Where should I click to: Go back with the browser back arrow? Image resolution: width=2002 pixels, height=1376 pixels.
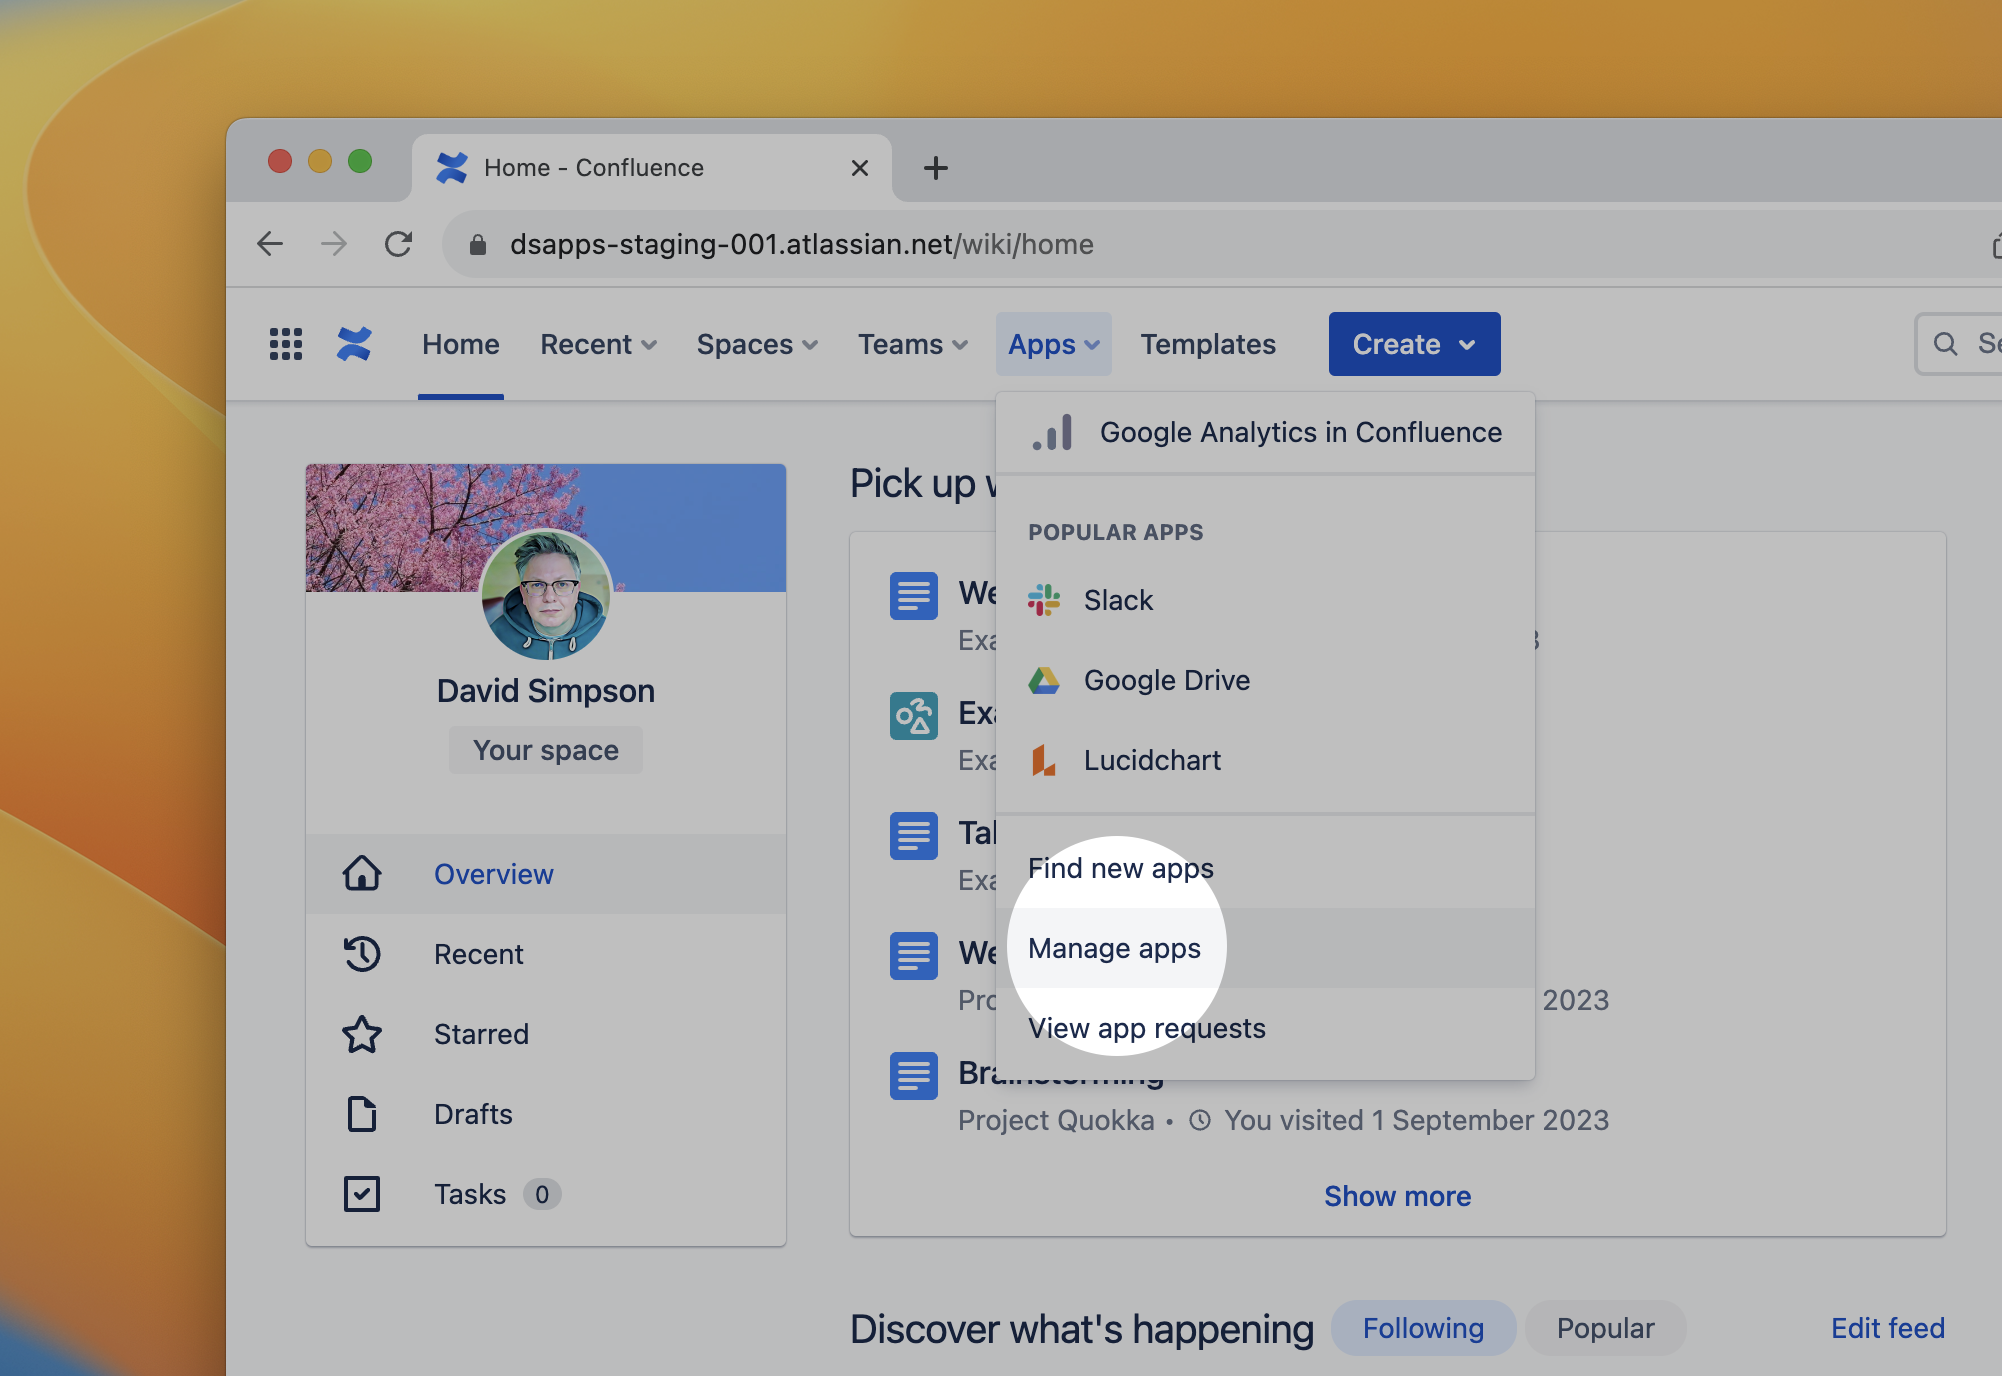click(270, 244)
